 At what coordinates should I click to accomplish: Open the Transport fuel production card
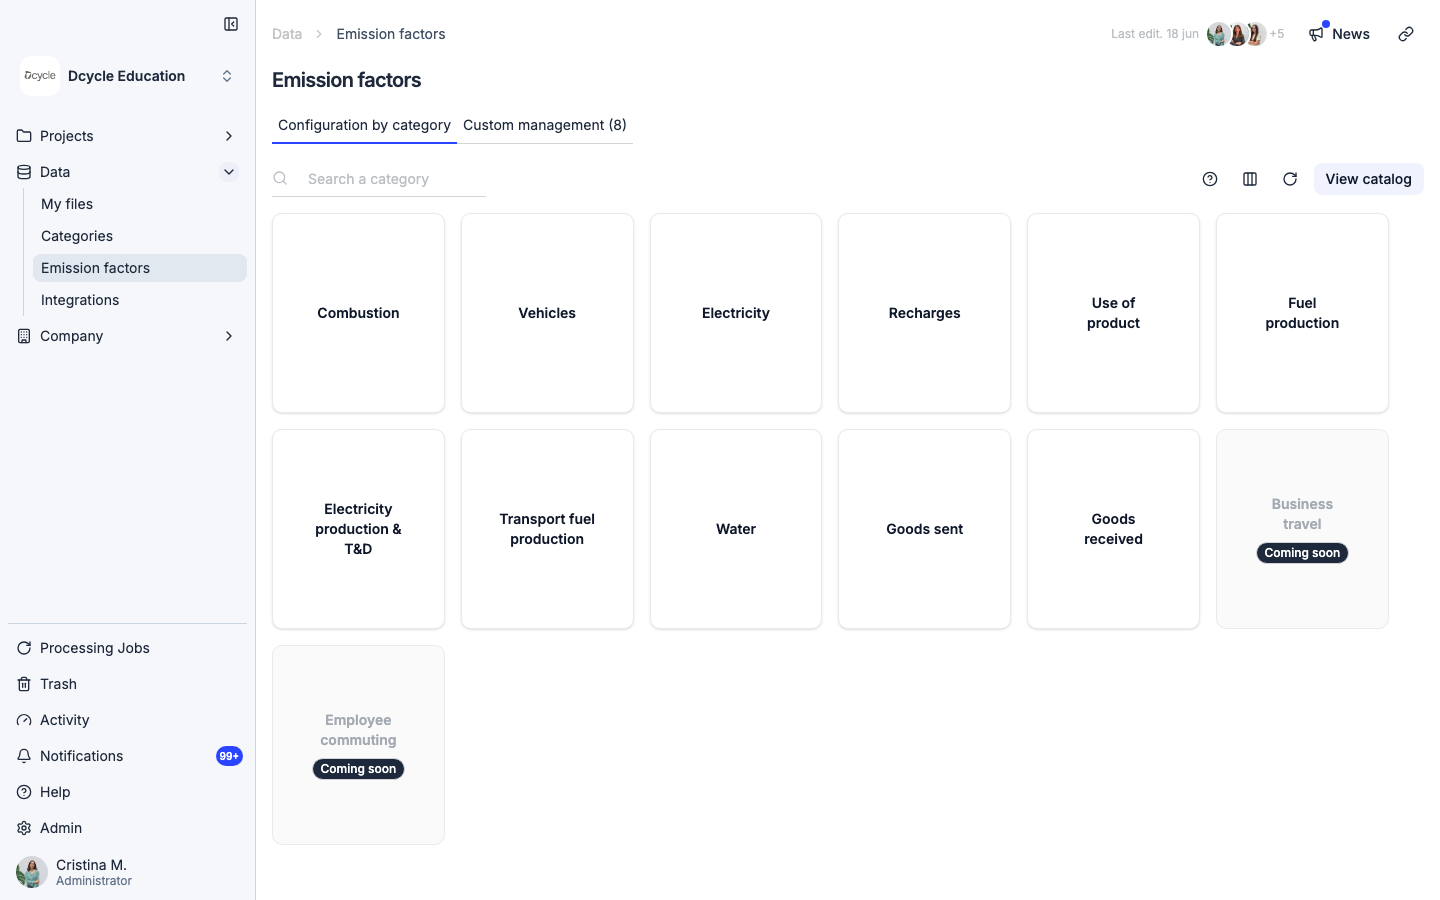coord(547,529)
